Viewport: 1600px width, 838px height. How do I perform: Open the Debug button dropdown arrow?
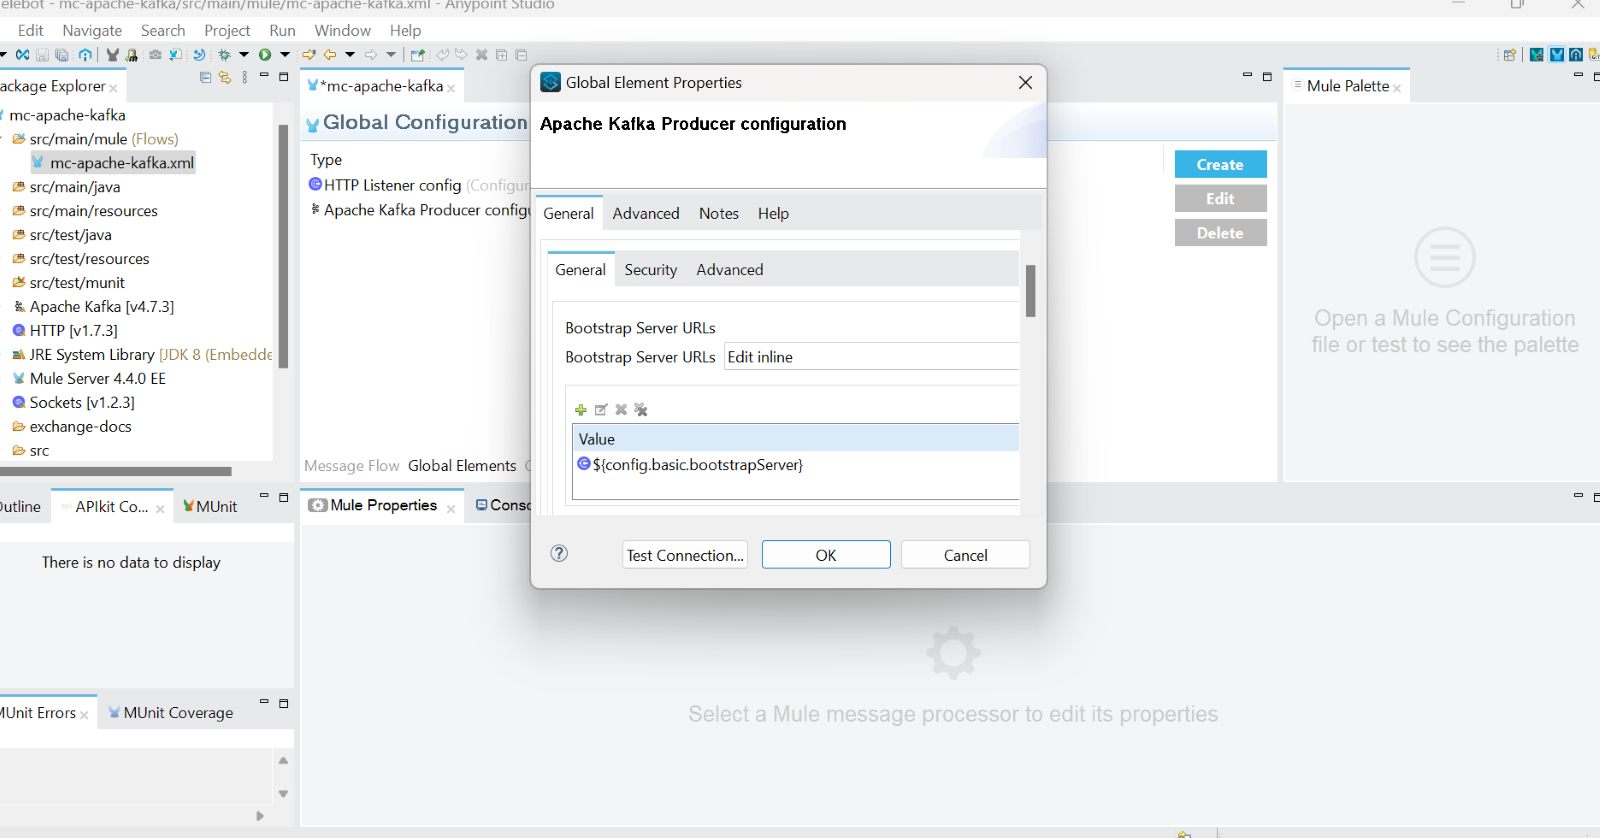coord(244,55)
